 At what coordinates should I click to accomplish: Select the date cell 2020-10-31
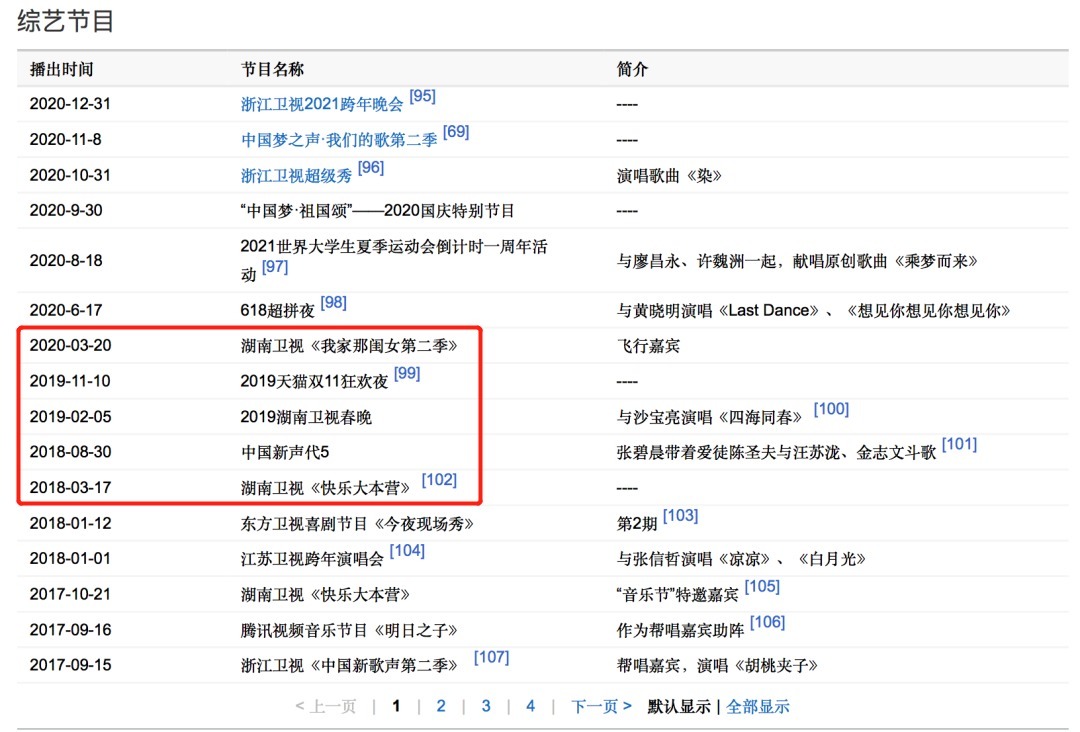pos(70,175)
